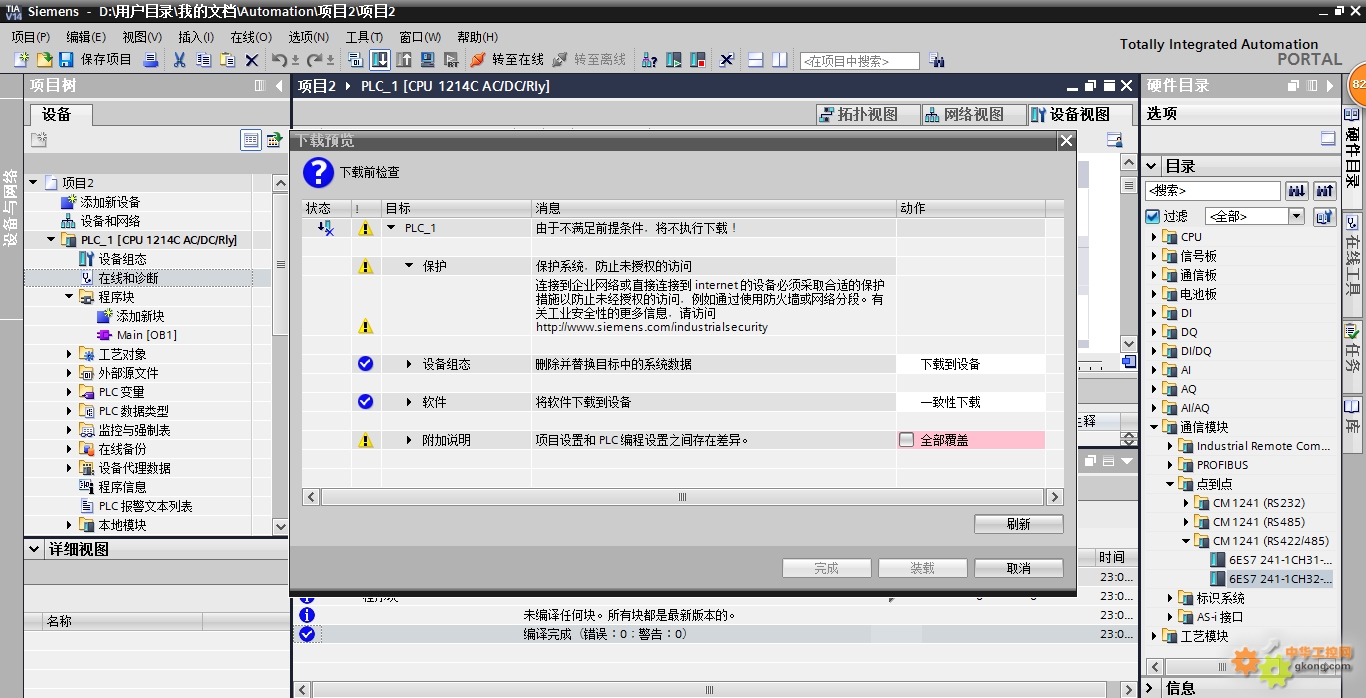1366x698 pixels.
Task: Click the 刷新 refresh button
Action: 1018,524
